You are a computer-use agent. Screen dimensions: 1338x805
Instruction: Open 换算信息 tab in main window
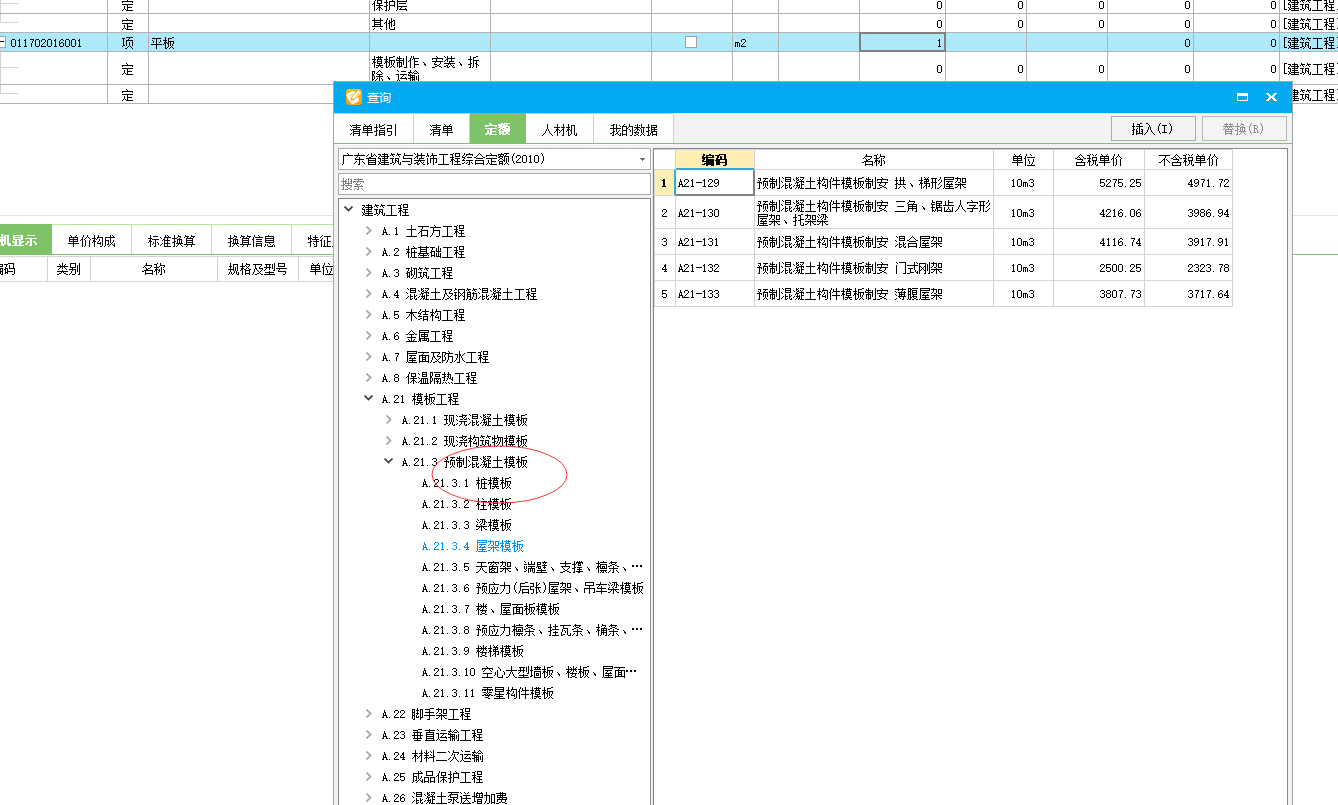point(251,241)
